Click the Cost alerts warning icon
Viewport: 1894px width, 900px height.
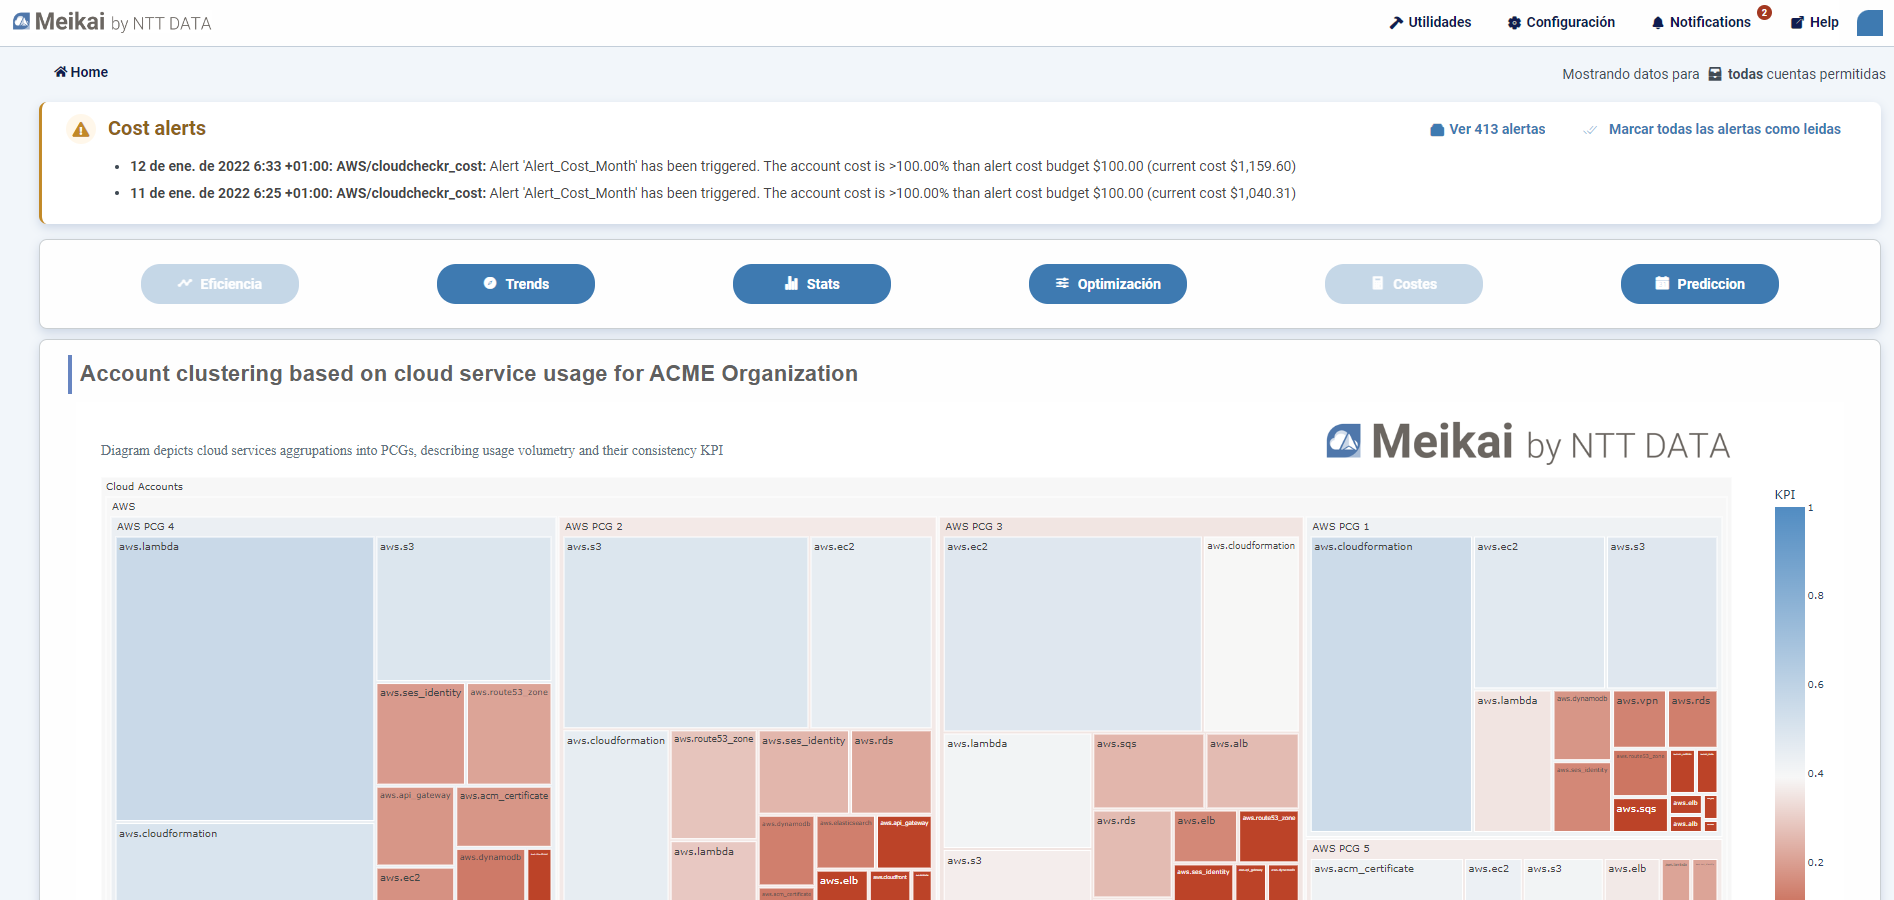click(x=81, y=129)
